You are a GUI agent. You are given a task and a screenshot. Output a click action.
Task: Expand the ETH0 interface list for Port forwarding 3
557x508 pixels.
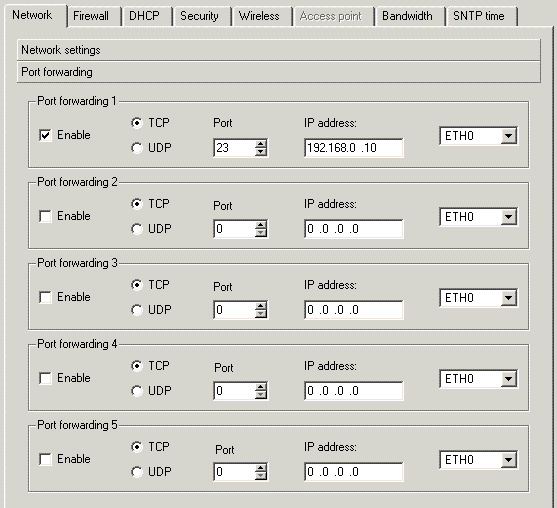(x=508, y=298)
